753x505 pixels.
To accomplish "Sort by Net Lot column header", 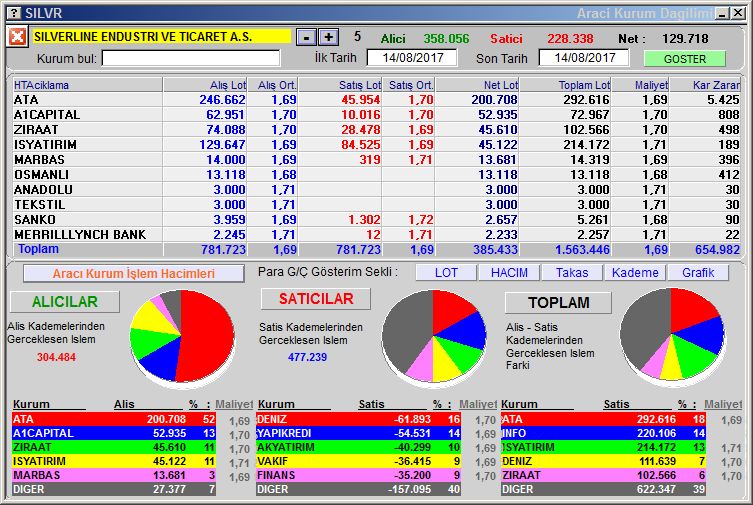I will pyautogui.click(x=477, y=85).
